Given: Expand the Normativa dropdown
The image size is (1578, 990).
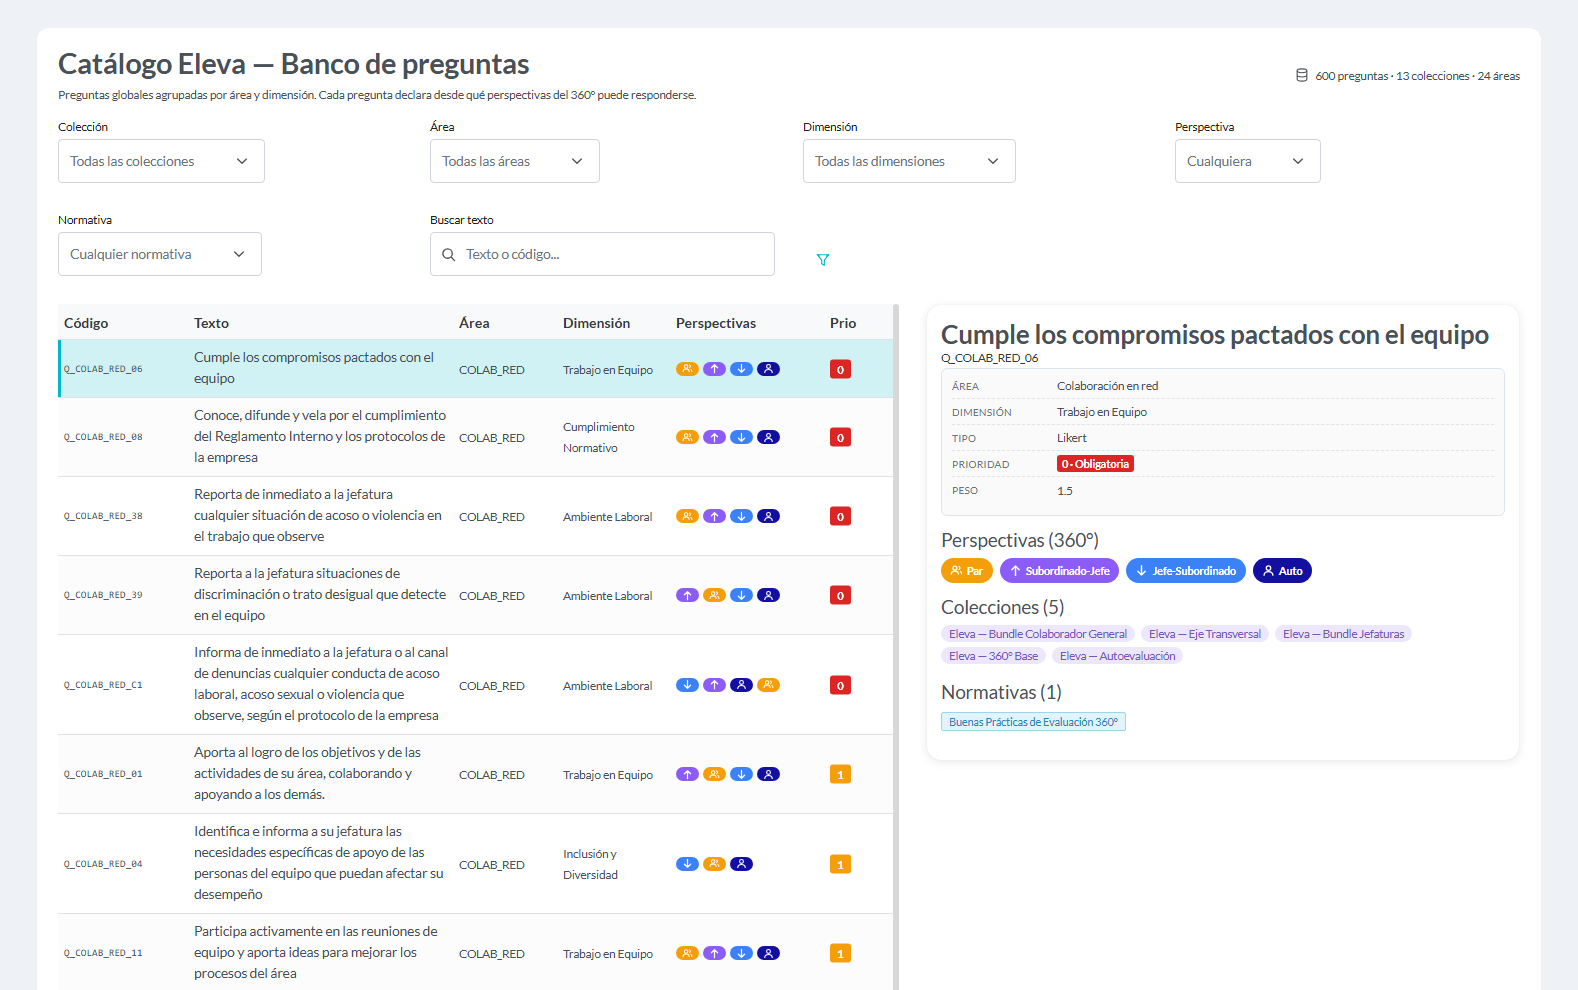Looking at the screenshot, I should coord(160,254).
